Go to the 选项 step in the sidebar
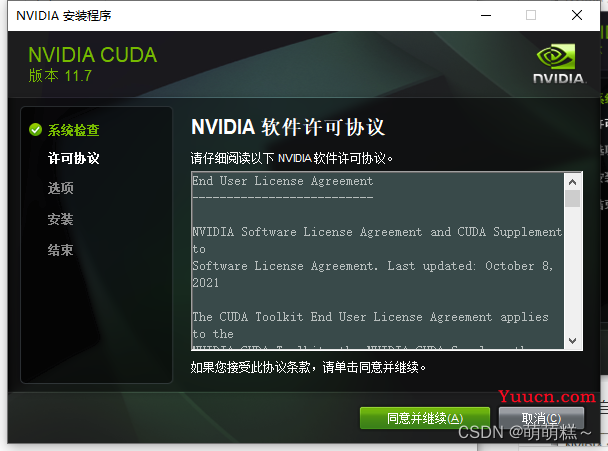The image size is (608, 451). coord(61,188)
